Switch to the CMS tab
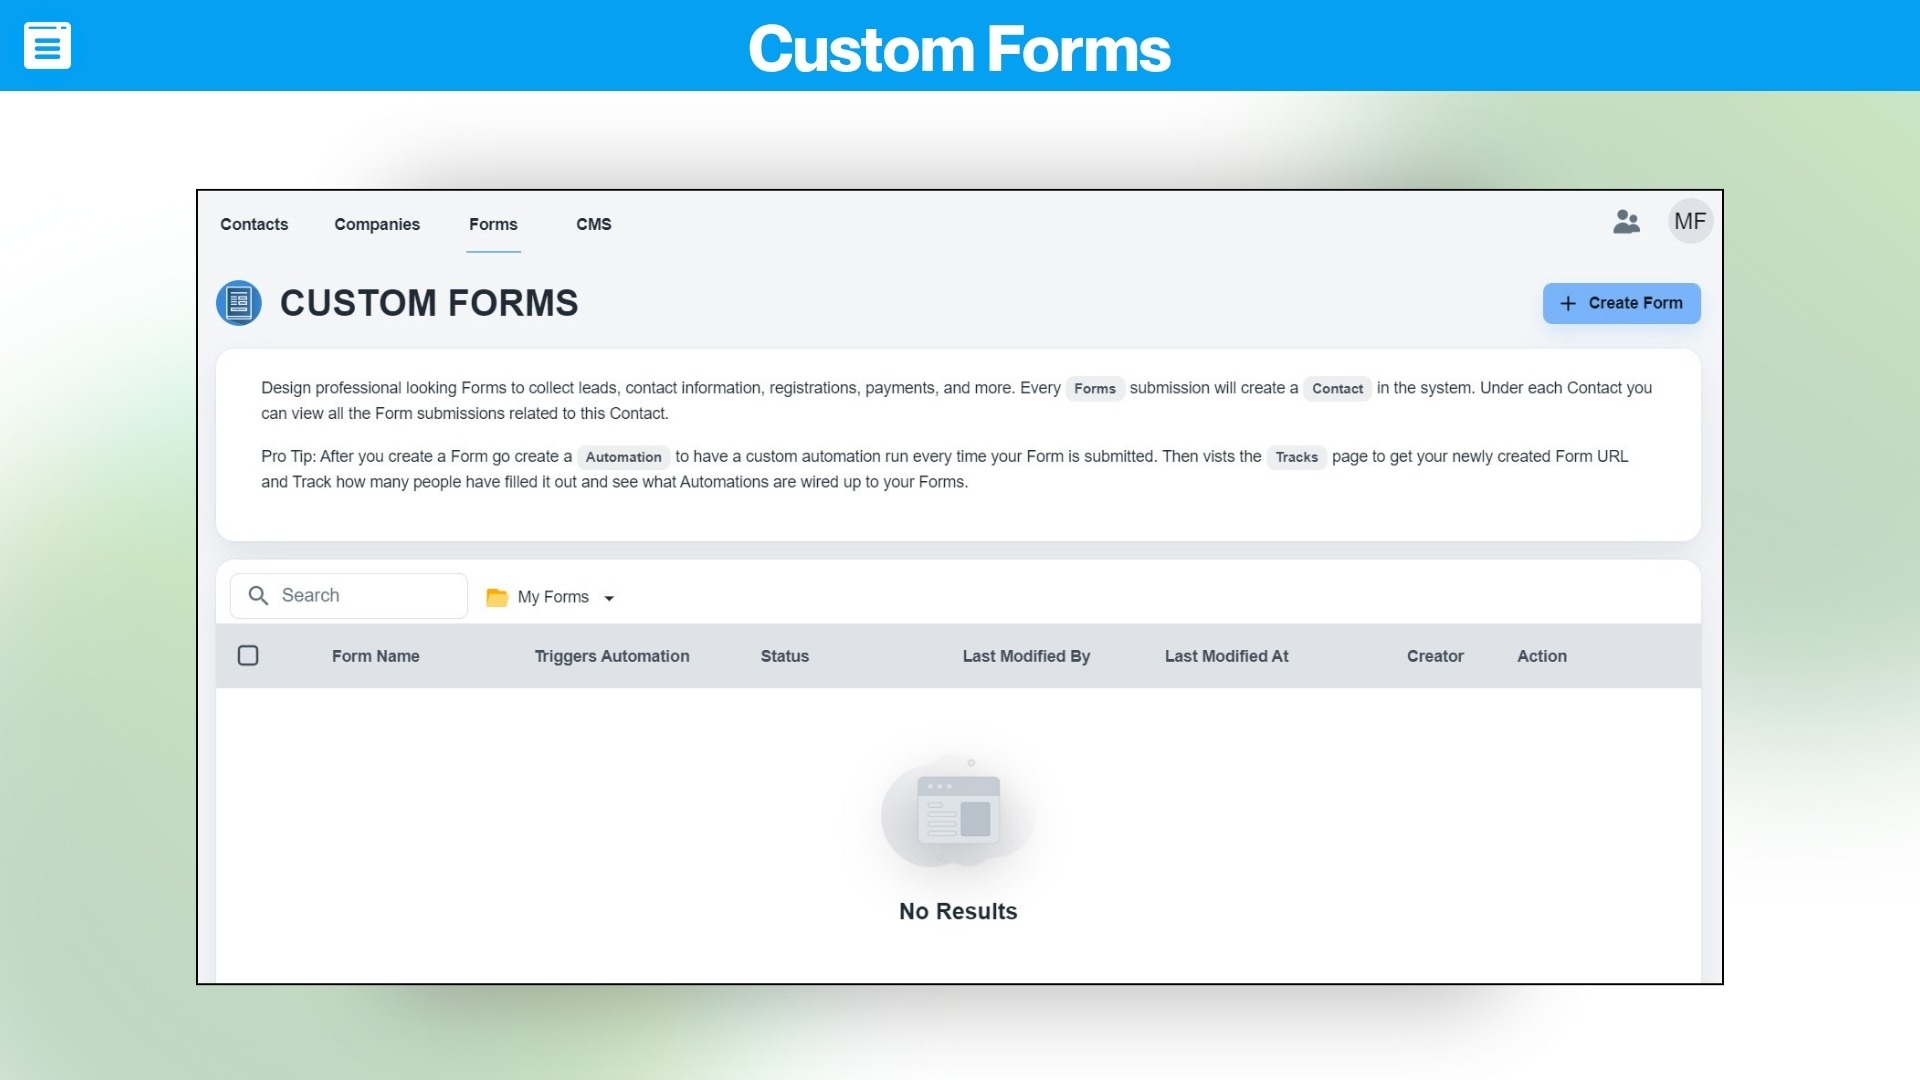The image size is (1920, 1080). [x=594, y=224]
